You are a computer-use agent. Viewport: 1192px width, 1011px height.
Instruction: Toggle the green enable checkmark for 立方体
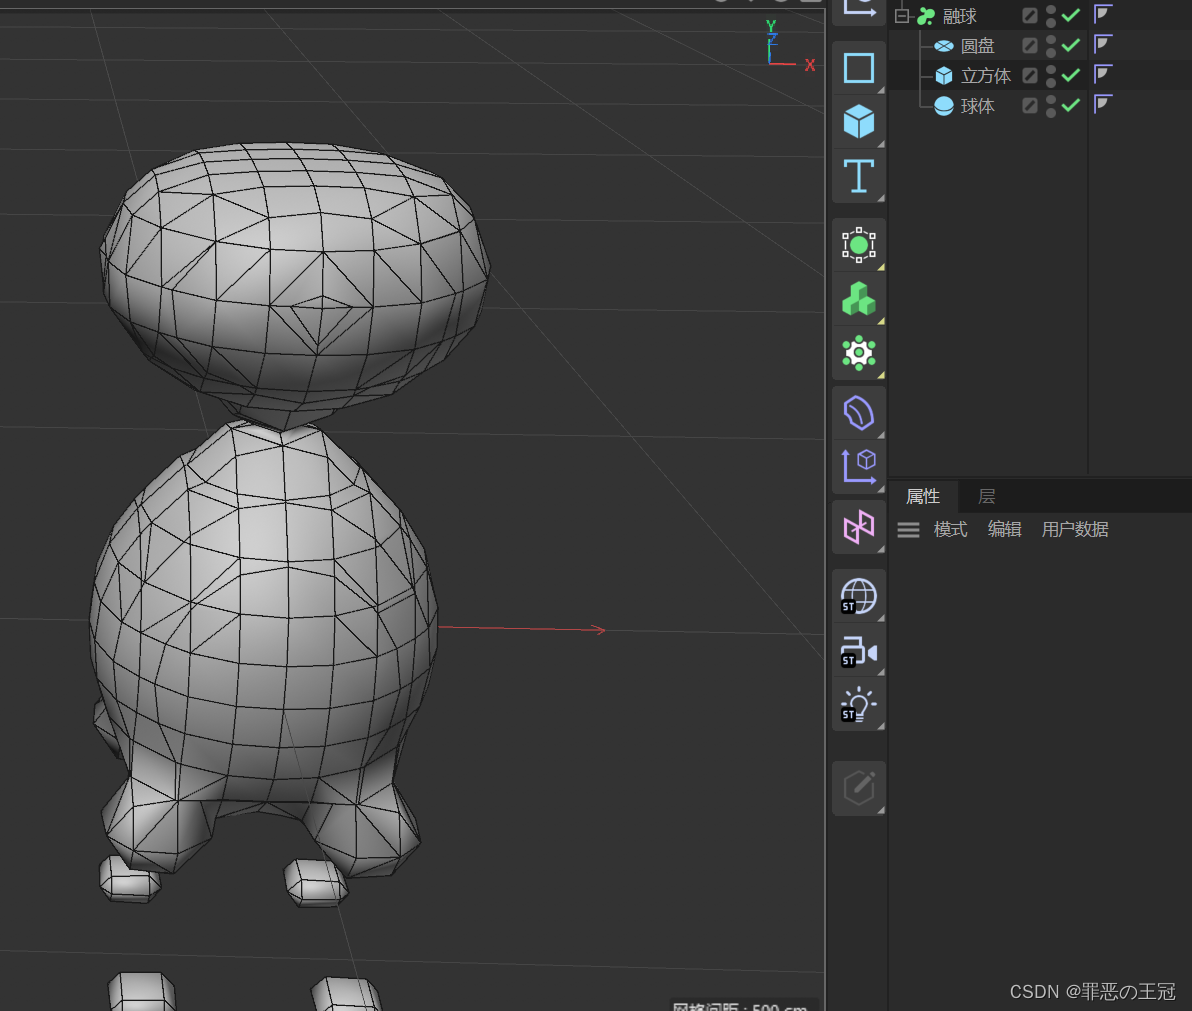pos(1071,75)
